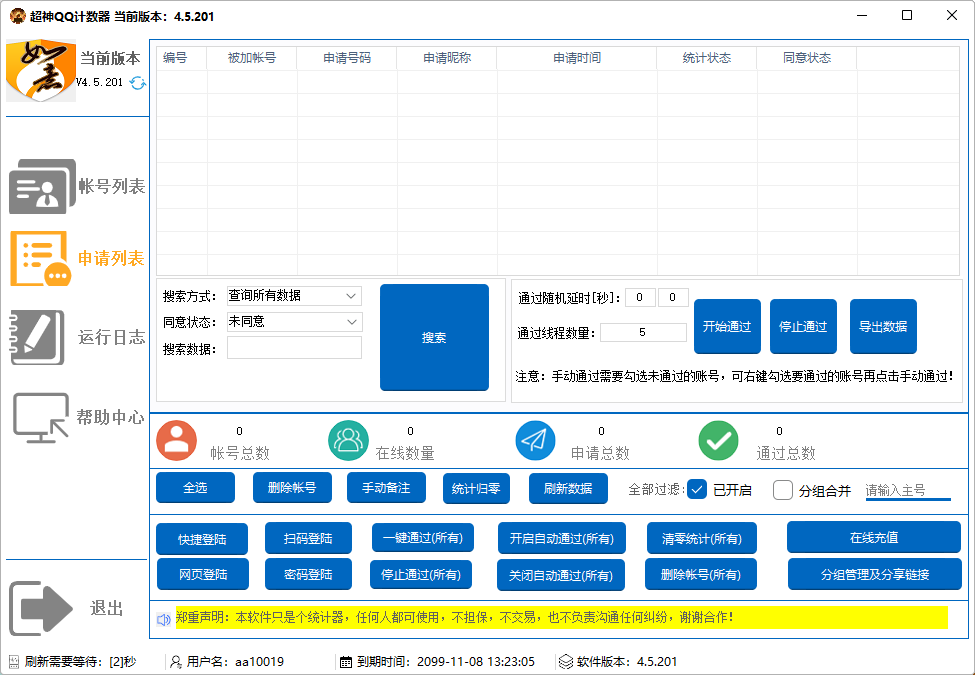Switch to the 帐号列表 tab

(x=112, y=186)
